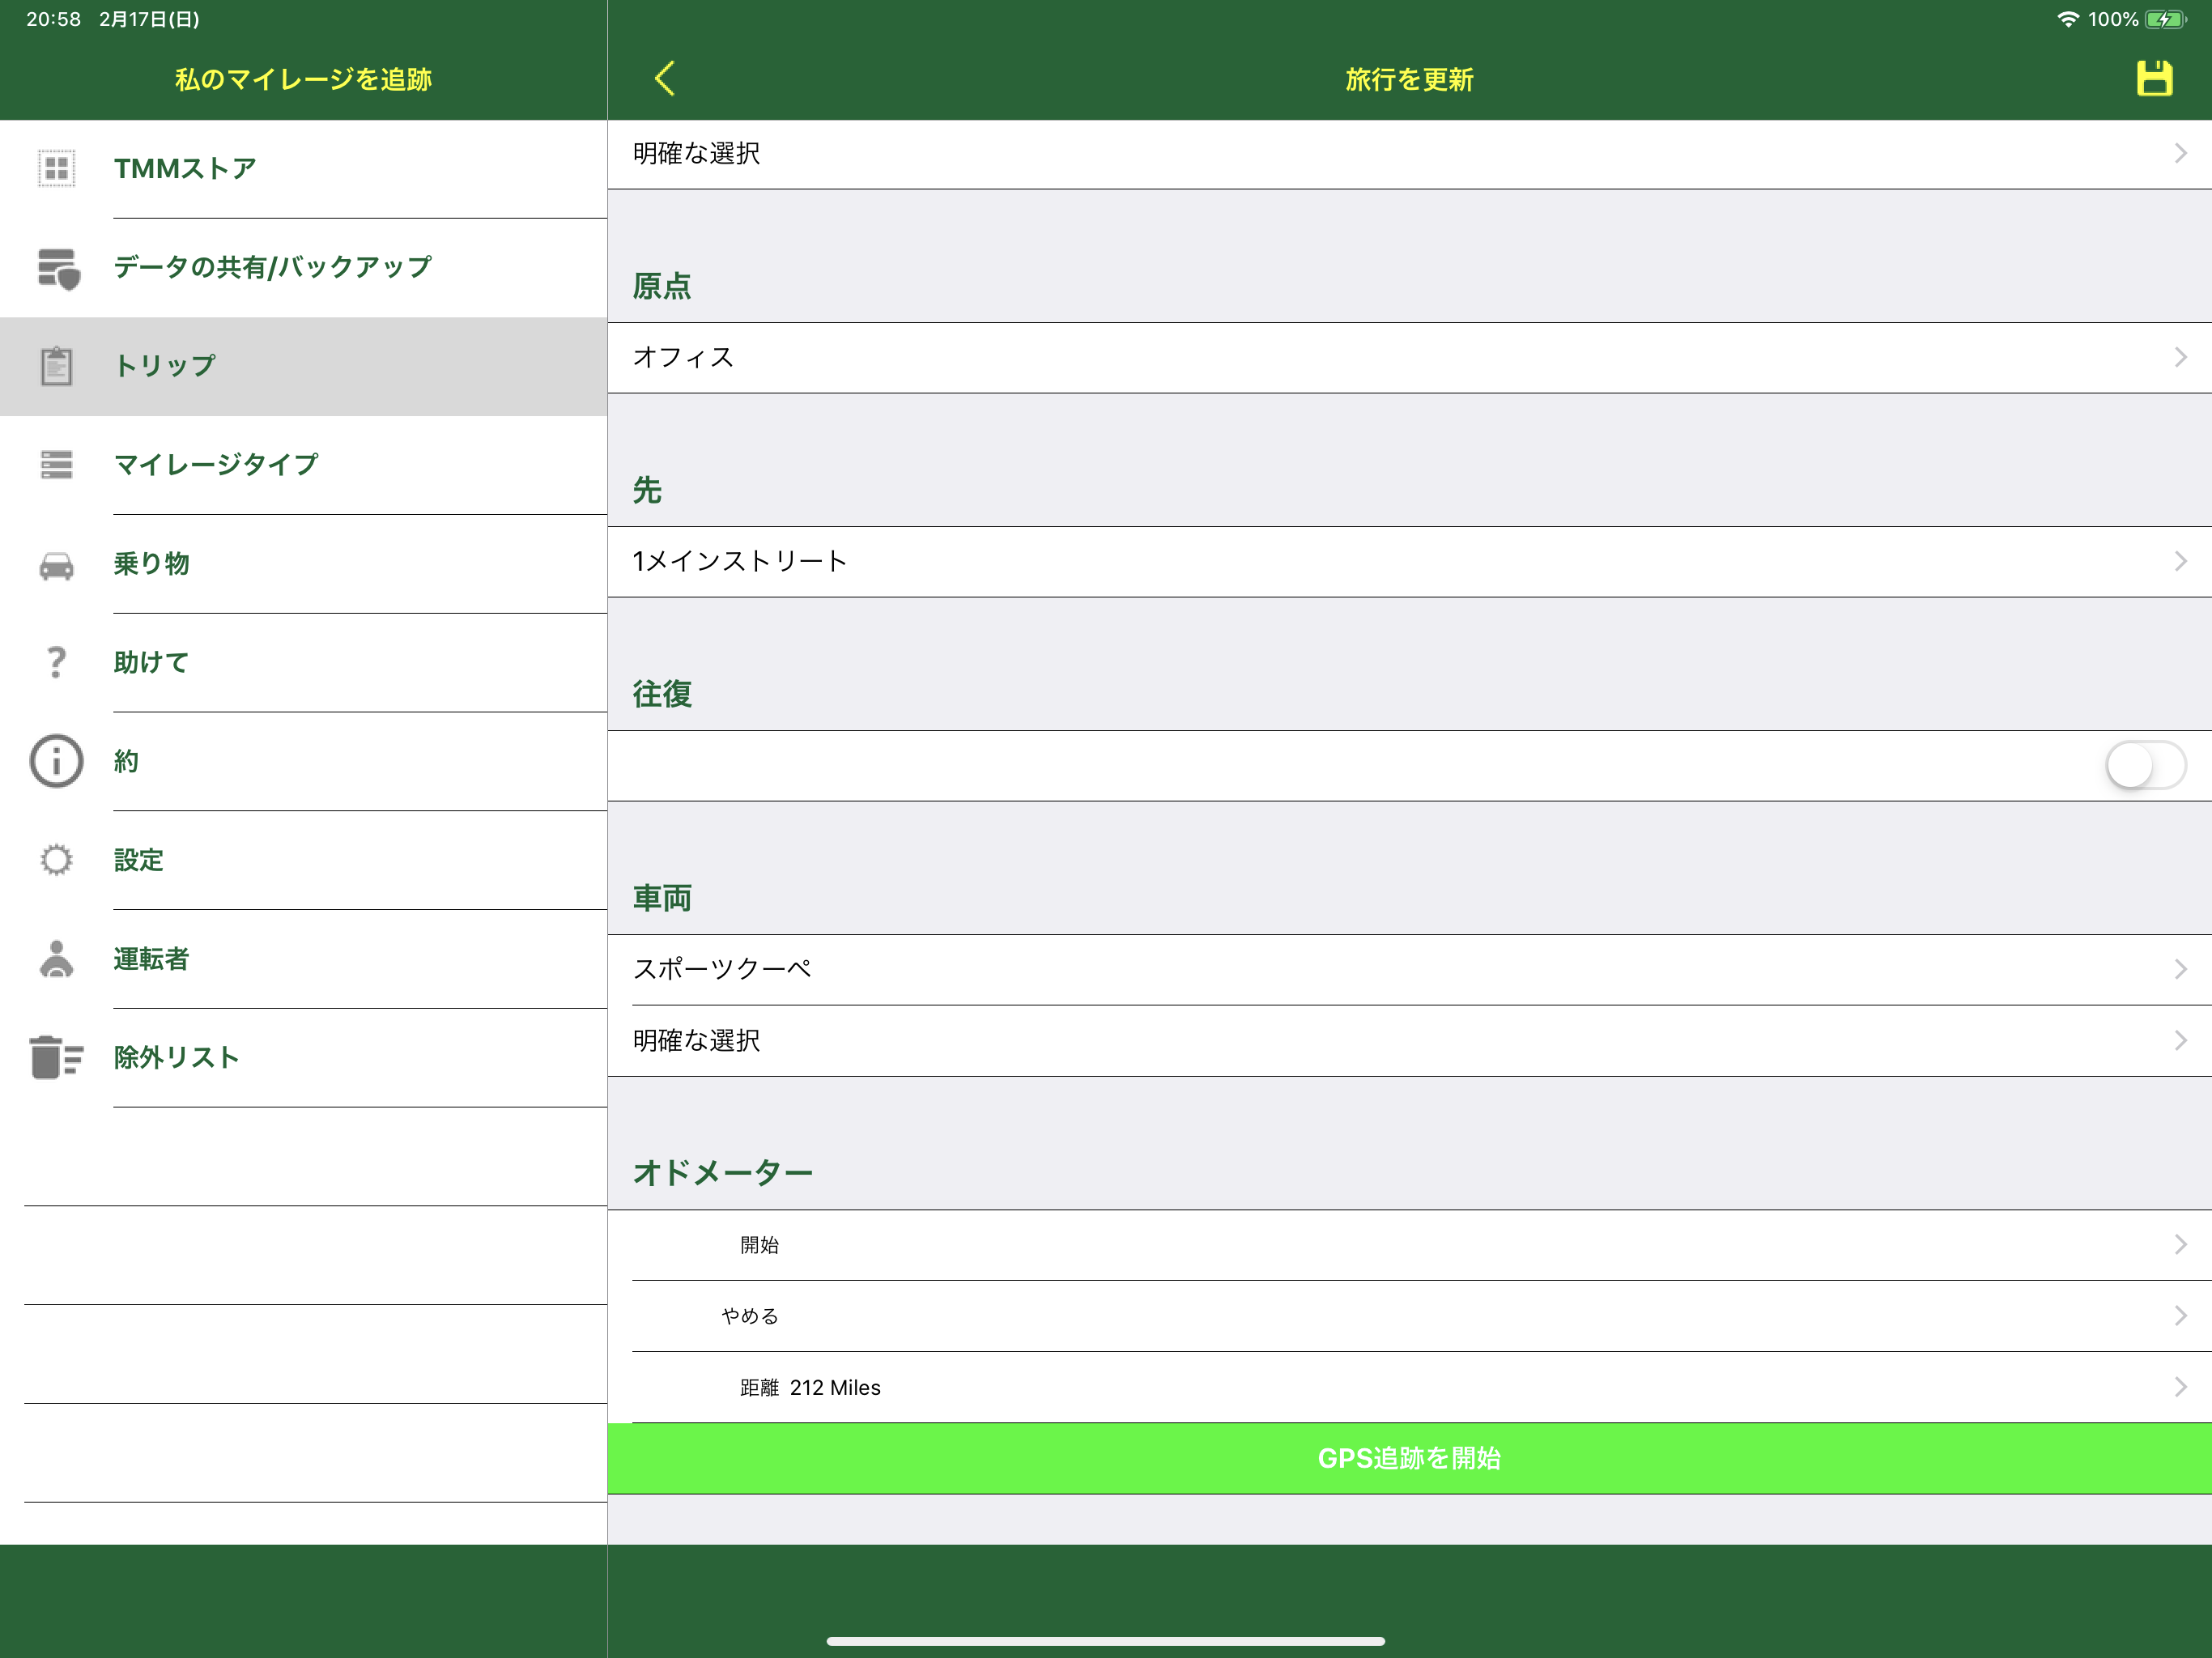The height and width of the screenshot is (1658, 2212).
Task: Tap the 助けて question mark icon
Action: tap(57, 662)
